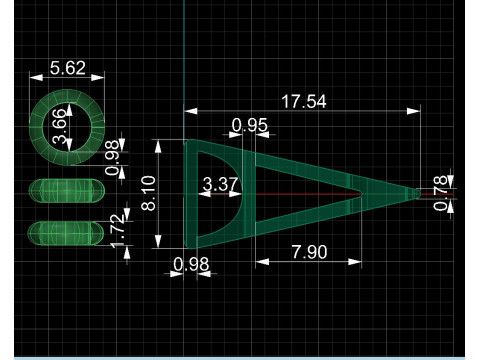This screenshot has width=480, height=360.
Task: Select the 17.54 overall length dimension
Action: (304, 101)
